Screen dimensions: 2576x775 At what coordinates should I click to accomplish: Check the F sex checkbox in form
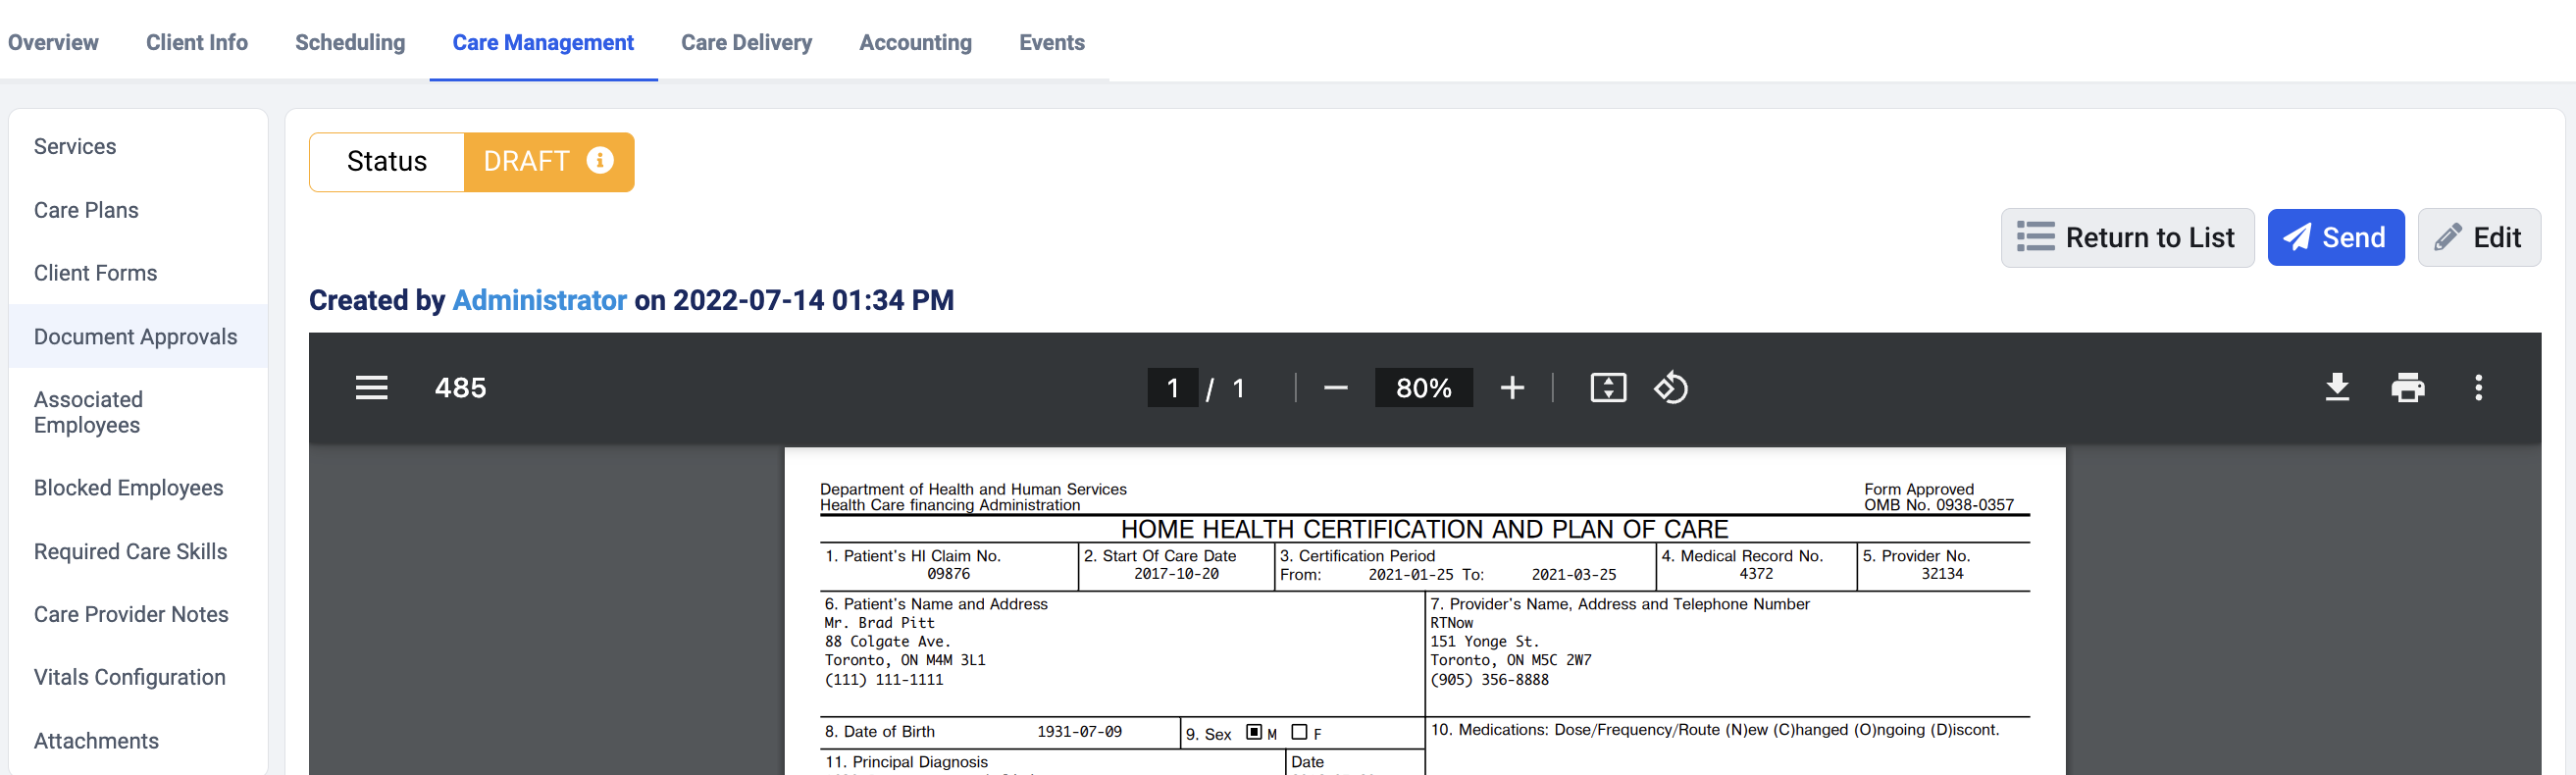click(1299, 732)
